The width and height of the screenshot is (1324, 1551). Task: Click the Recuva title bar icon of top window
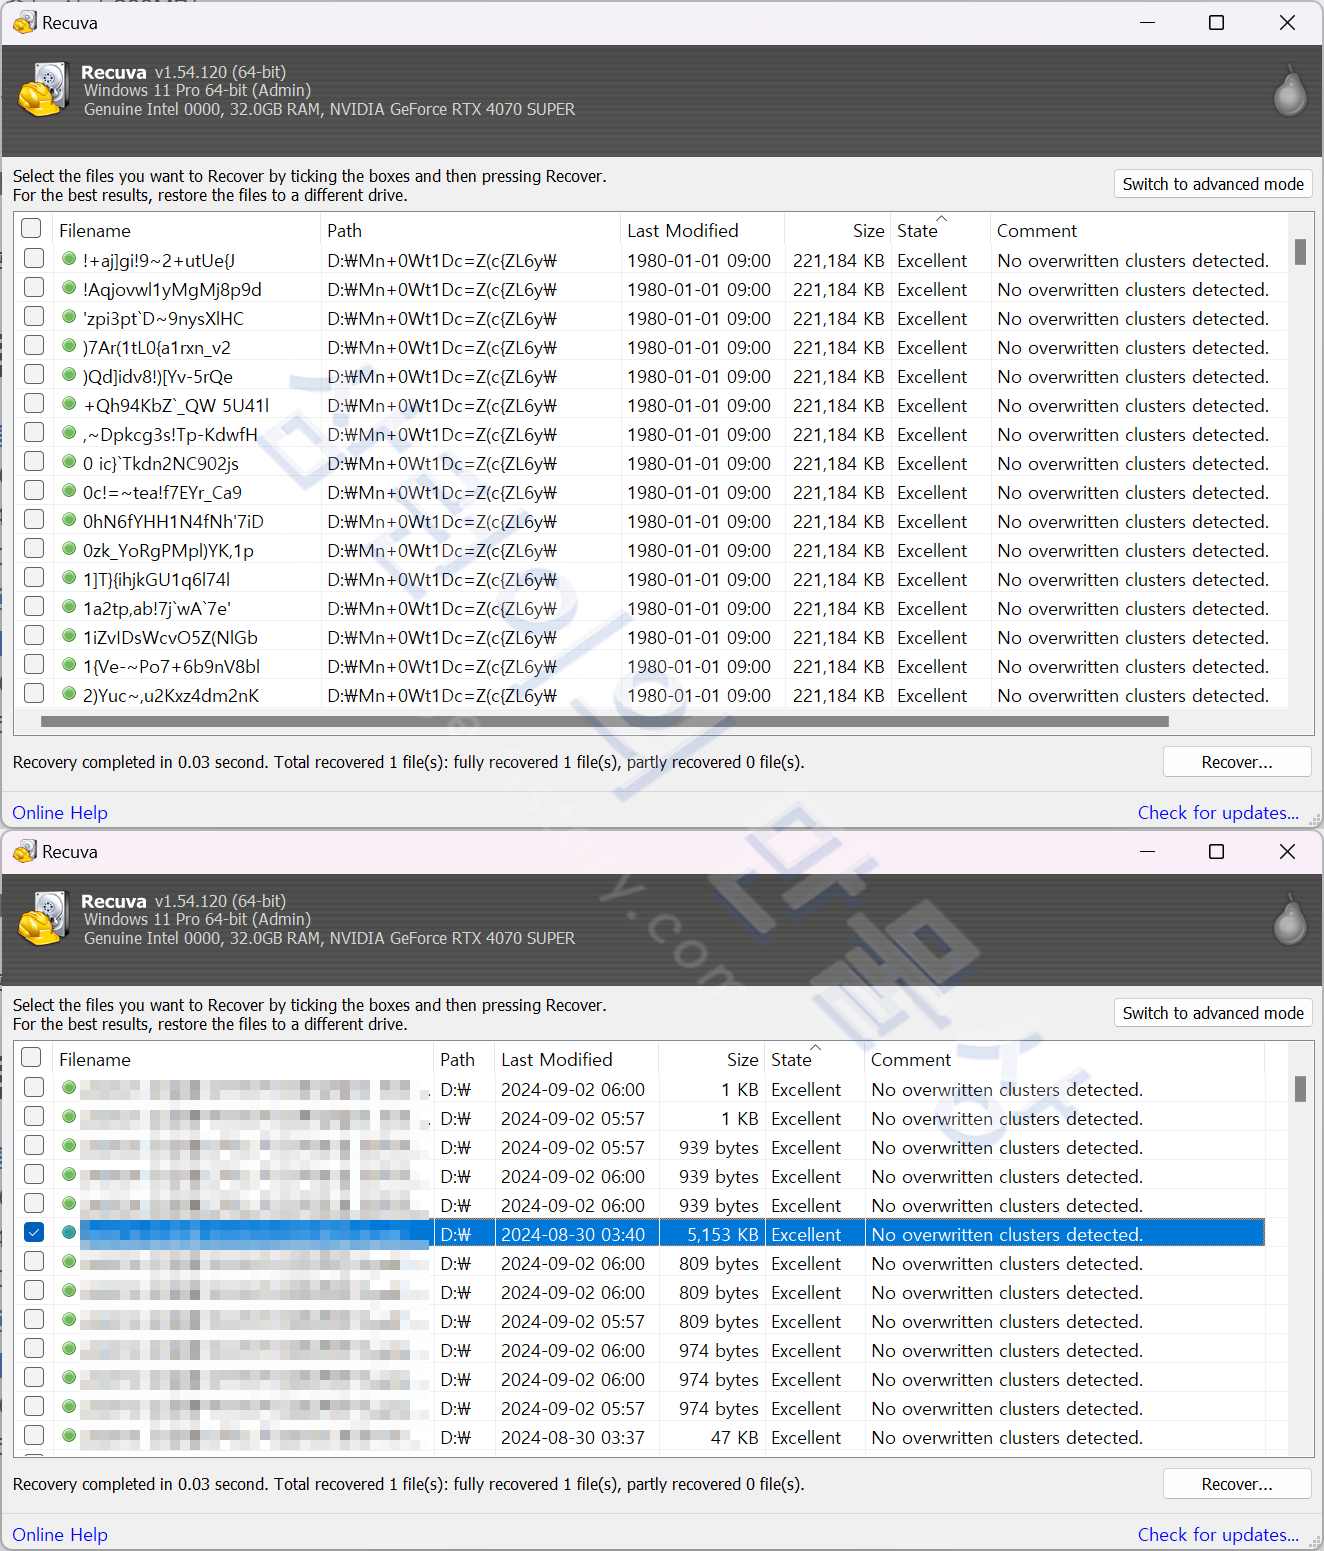tap(24, 22)
